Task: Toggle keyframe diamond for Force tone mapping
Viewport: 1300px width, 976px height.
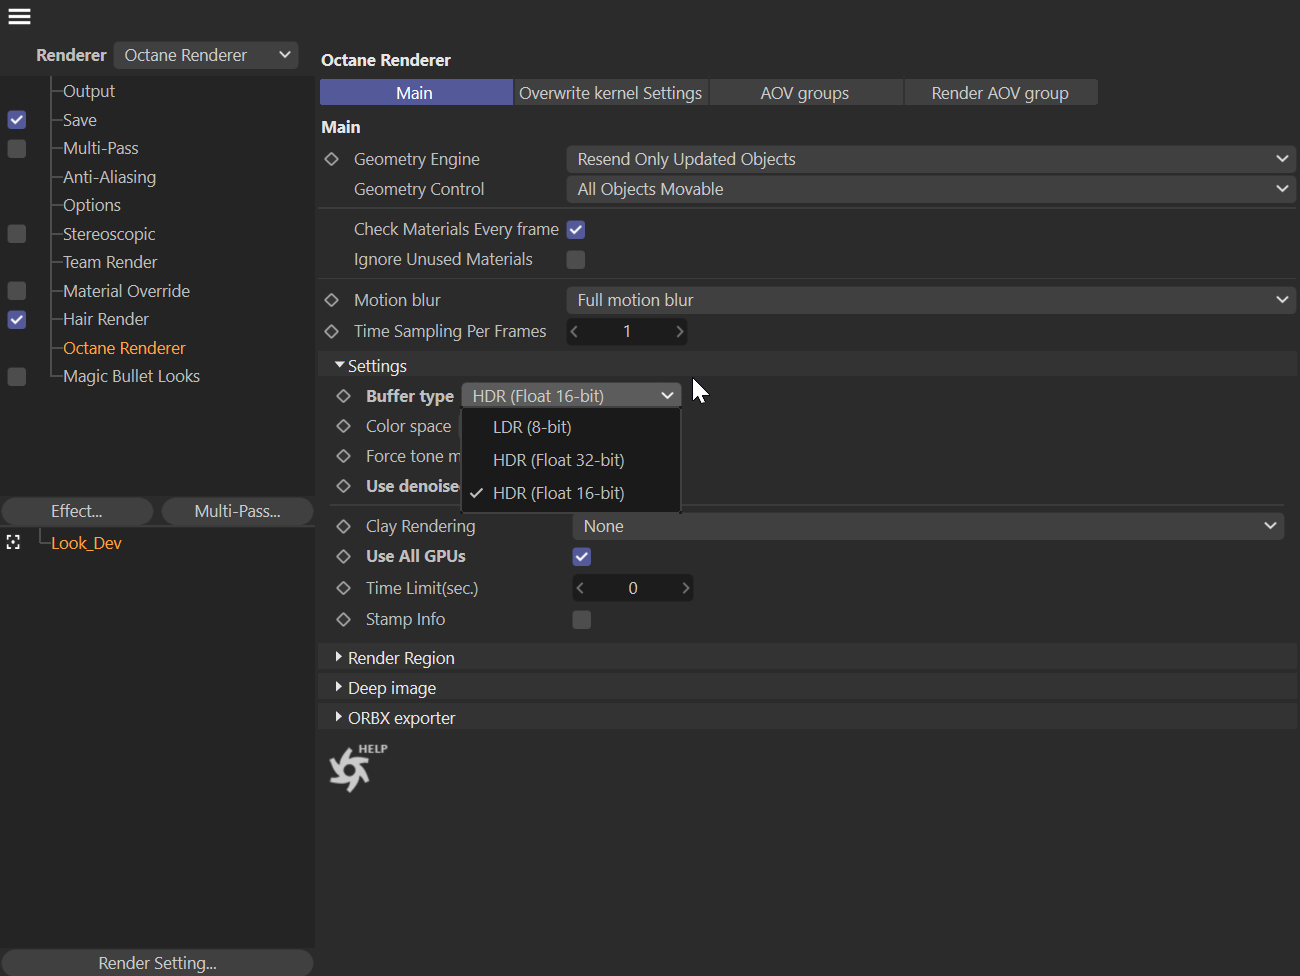Action: coord(344,456)
